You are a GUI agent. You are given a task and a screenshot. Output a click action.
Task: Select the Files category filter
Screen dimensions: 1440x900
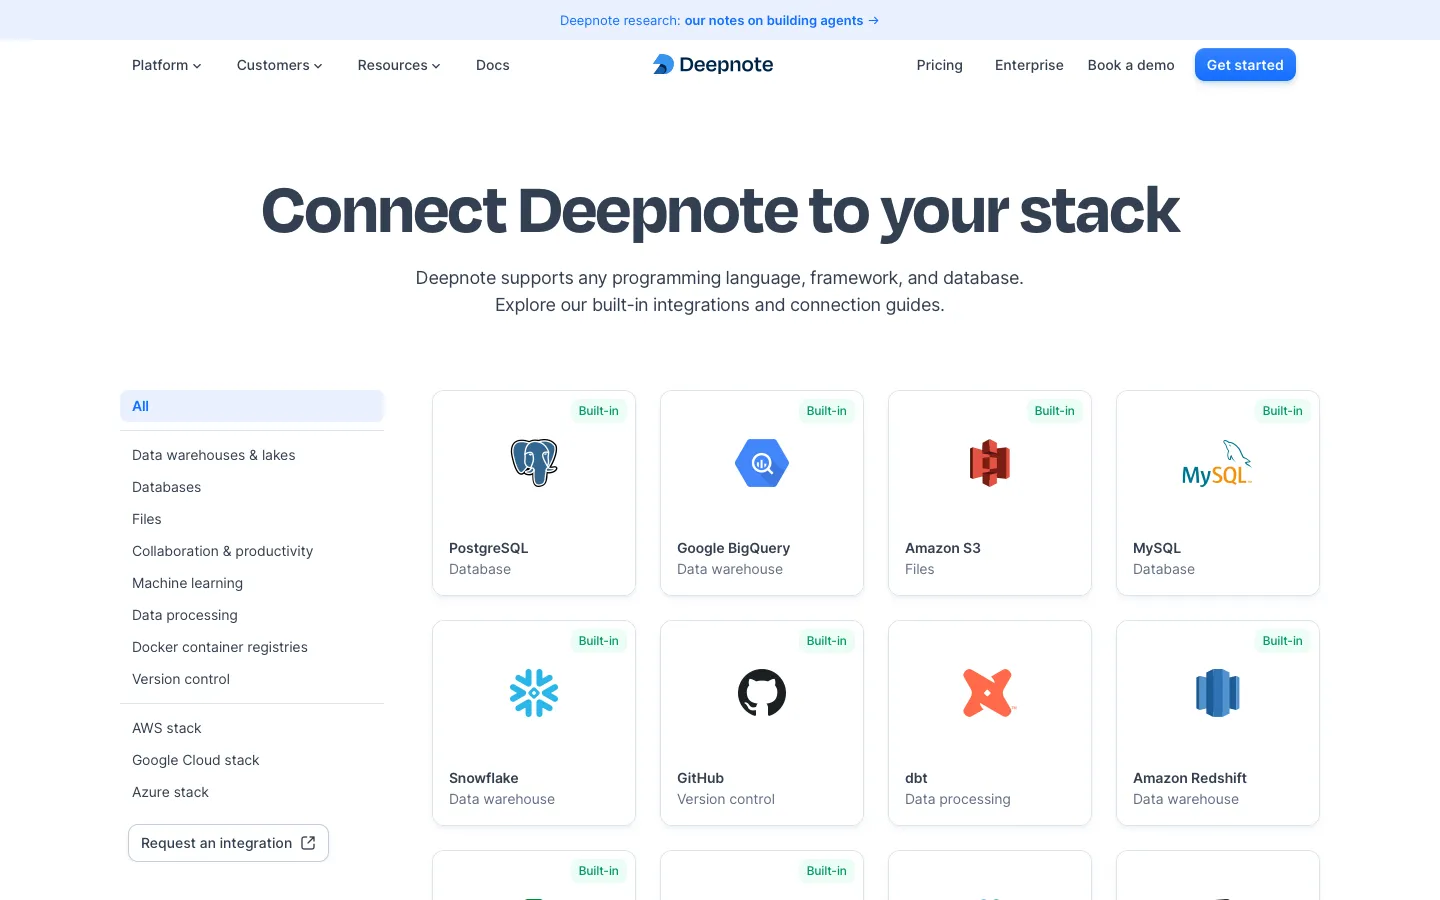(147, 519)
